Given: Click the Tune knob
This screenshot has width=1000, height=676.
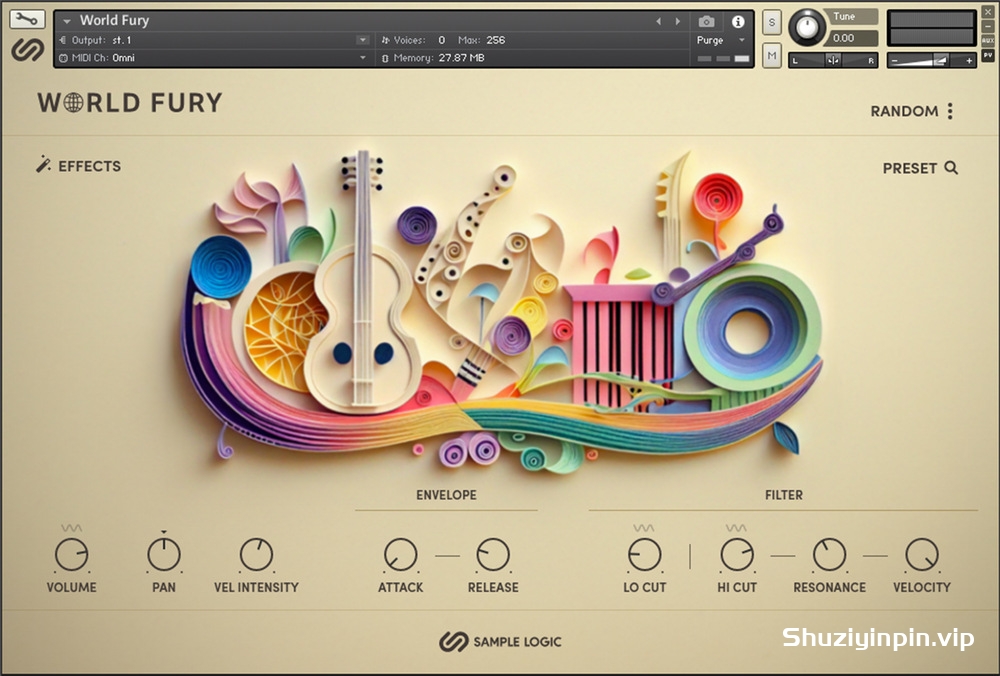Looking at the screenshot, I should tap(807, 27).
